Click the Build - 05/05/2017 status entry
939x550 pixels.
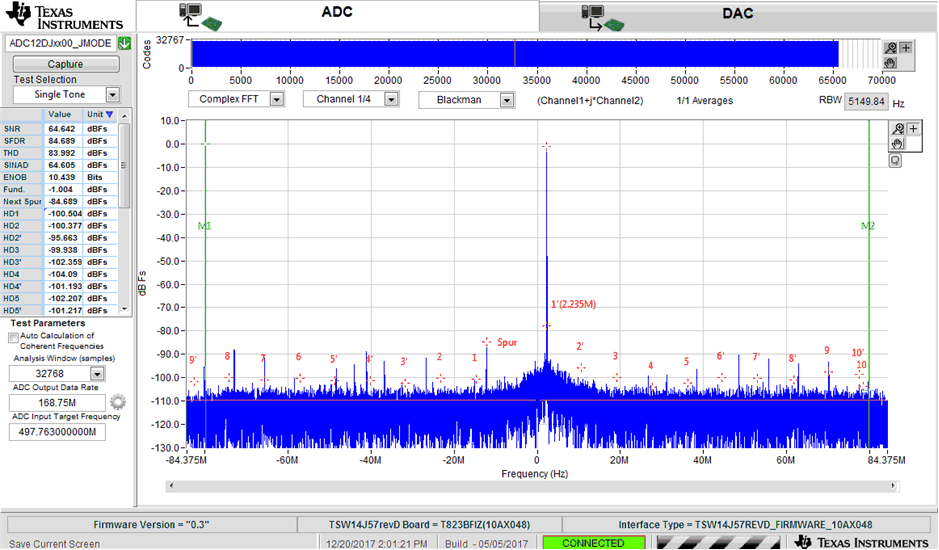(x=487, y=543)
